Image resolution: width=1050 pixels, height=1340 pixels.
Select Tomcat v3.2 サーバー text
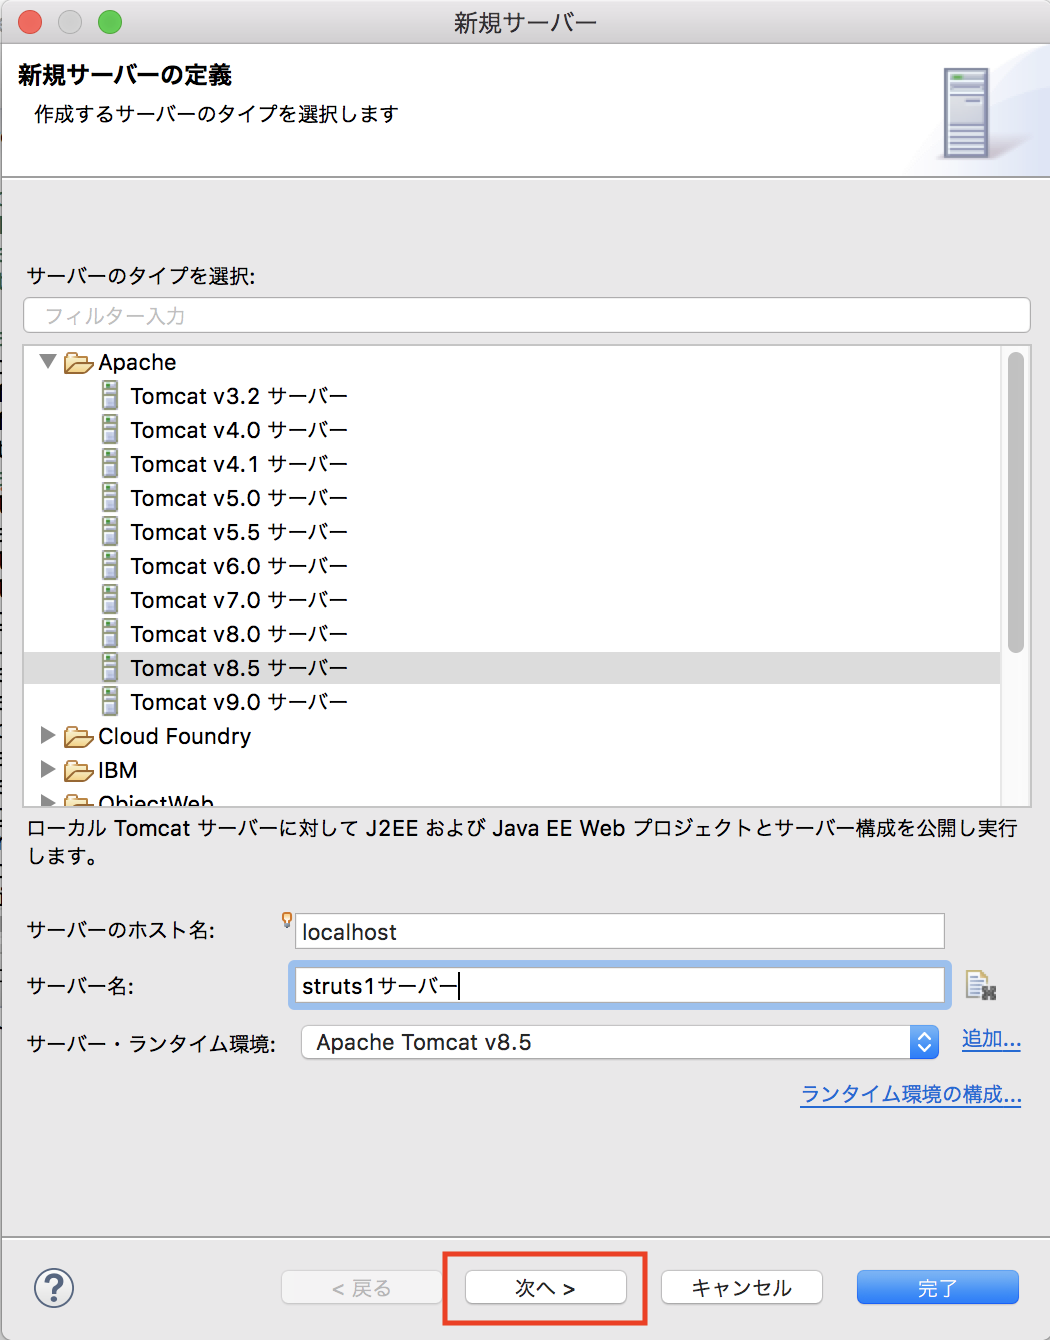(x=239, y=396)
